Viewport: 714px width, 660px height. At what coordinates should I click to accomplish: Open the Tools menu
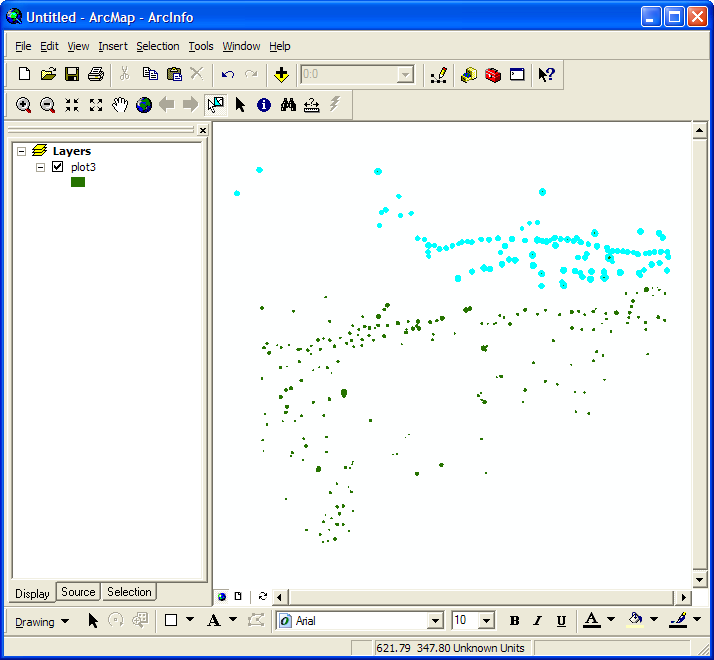(x=201, y=46)
